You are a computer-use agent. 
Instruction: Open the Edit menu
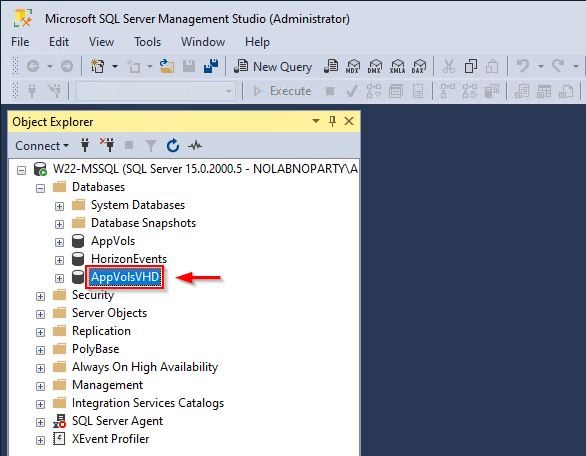[x=59, y=41]
